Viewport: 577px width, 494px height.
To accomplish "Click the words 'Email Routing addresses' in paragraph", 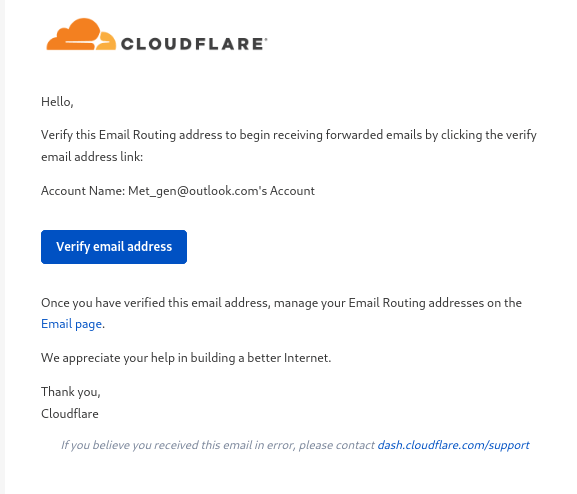I will pos(416,303).
